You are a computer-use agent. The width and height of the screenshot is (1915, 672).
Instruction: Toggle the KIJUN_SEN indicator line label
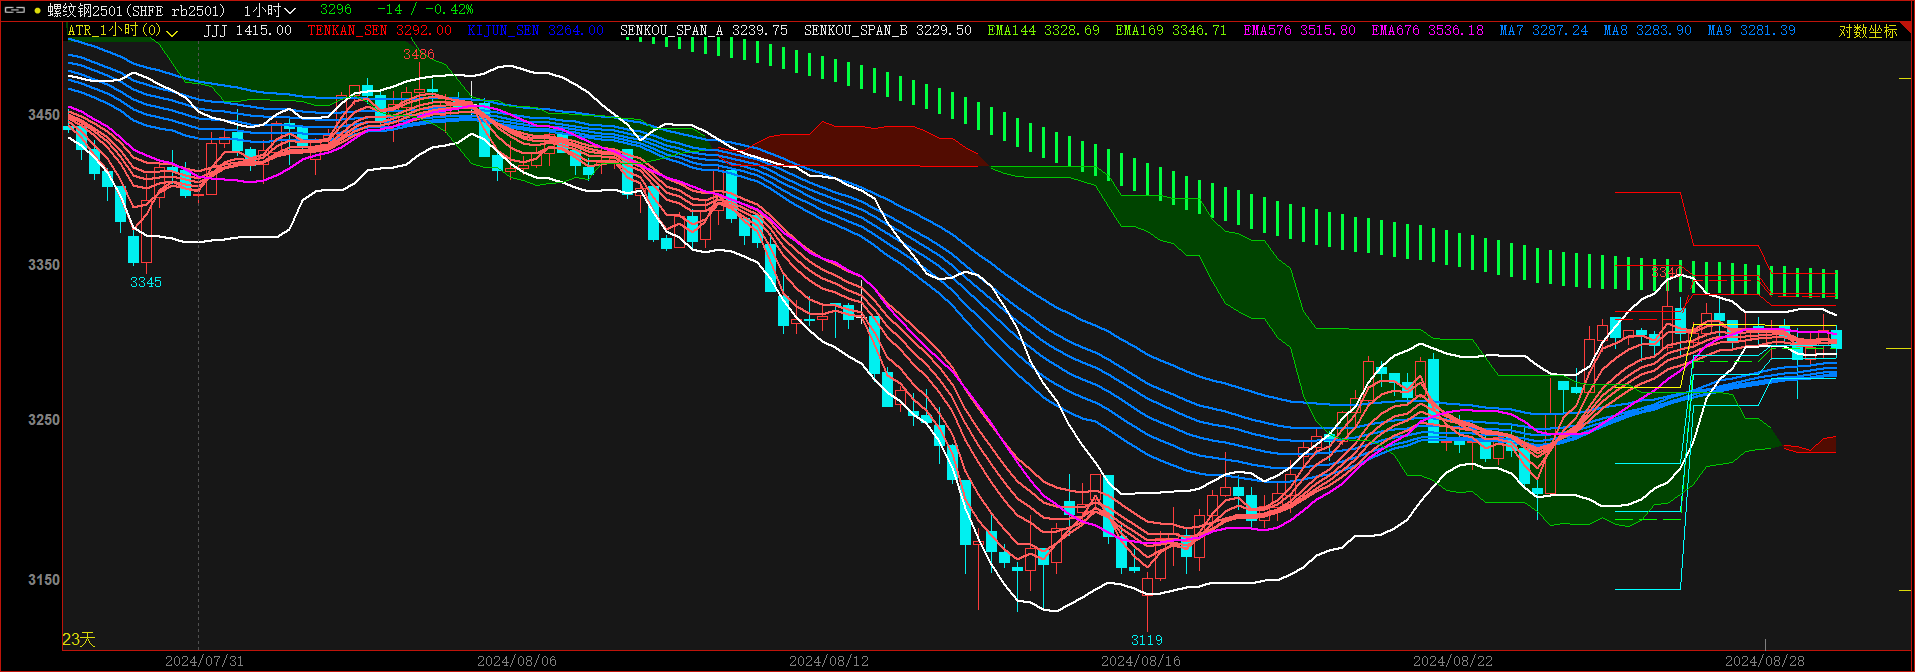[x=535, y=31]
